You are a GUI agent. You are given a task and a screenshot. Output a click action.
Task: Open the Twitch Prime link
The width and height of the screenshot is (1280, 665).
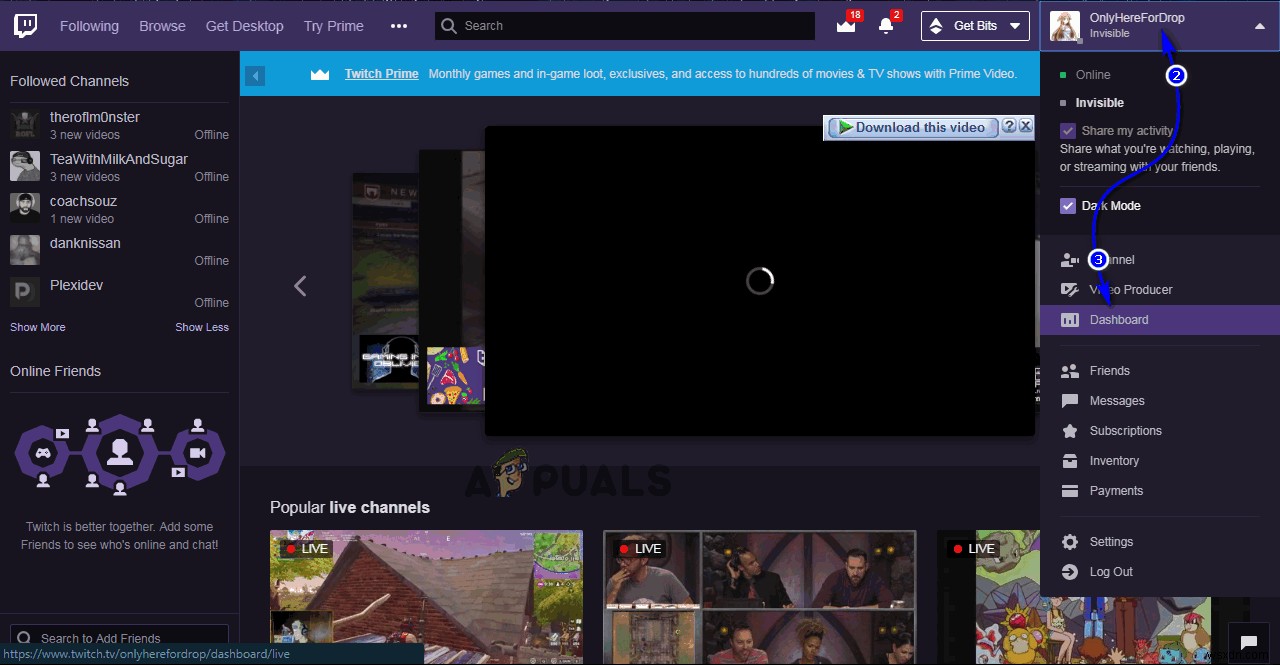381,73
